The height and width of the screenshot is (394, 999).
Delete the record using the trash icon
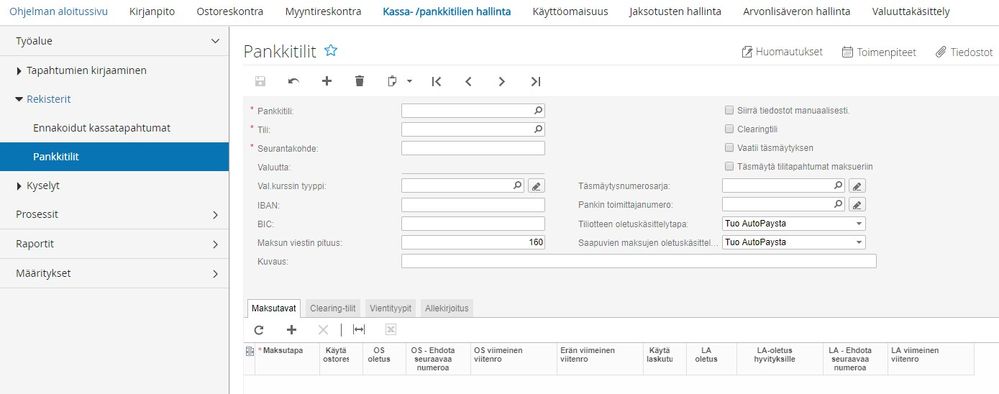click(359, 81)
